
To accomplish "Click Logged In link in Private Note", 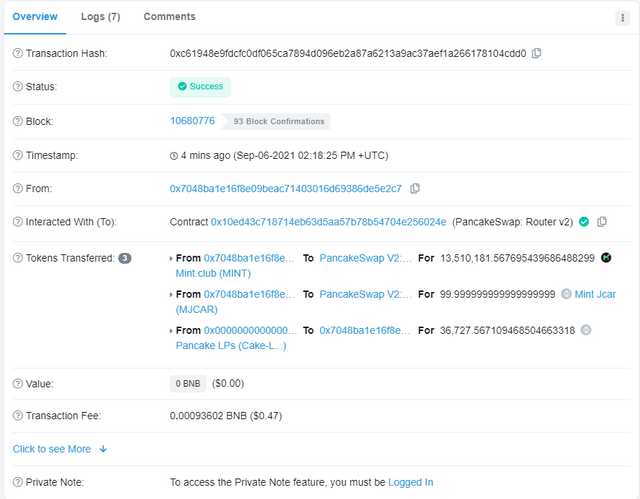I will [x=411, y=482].
